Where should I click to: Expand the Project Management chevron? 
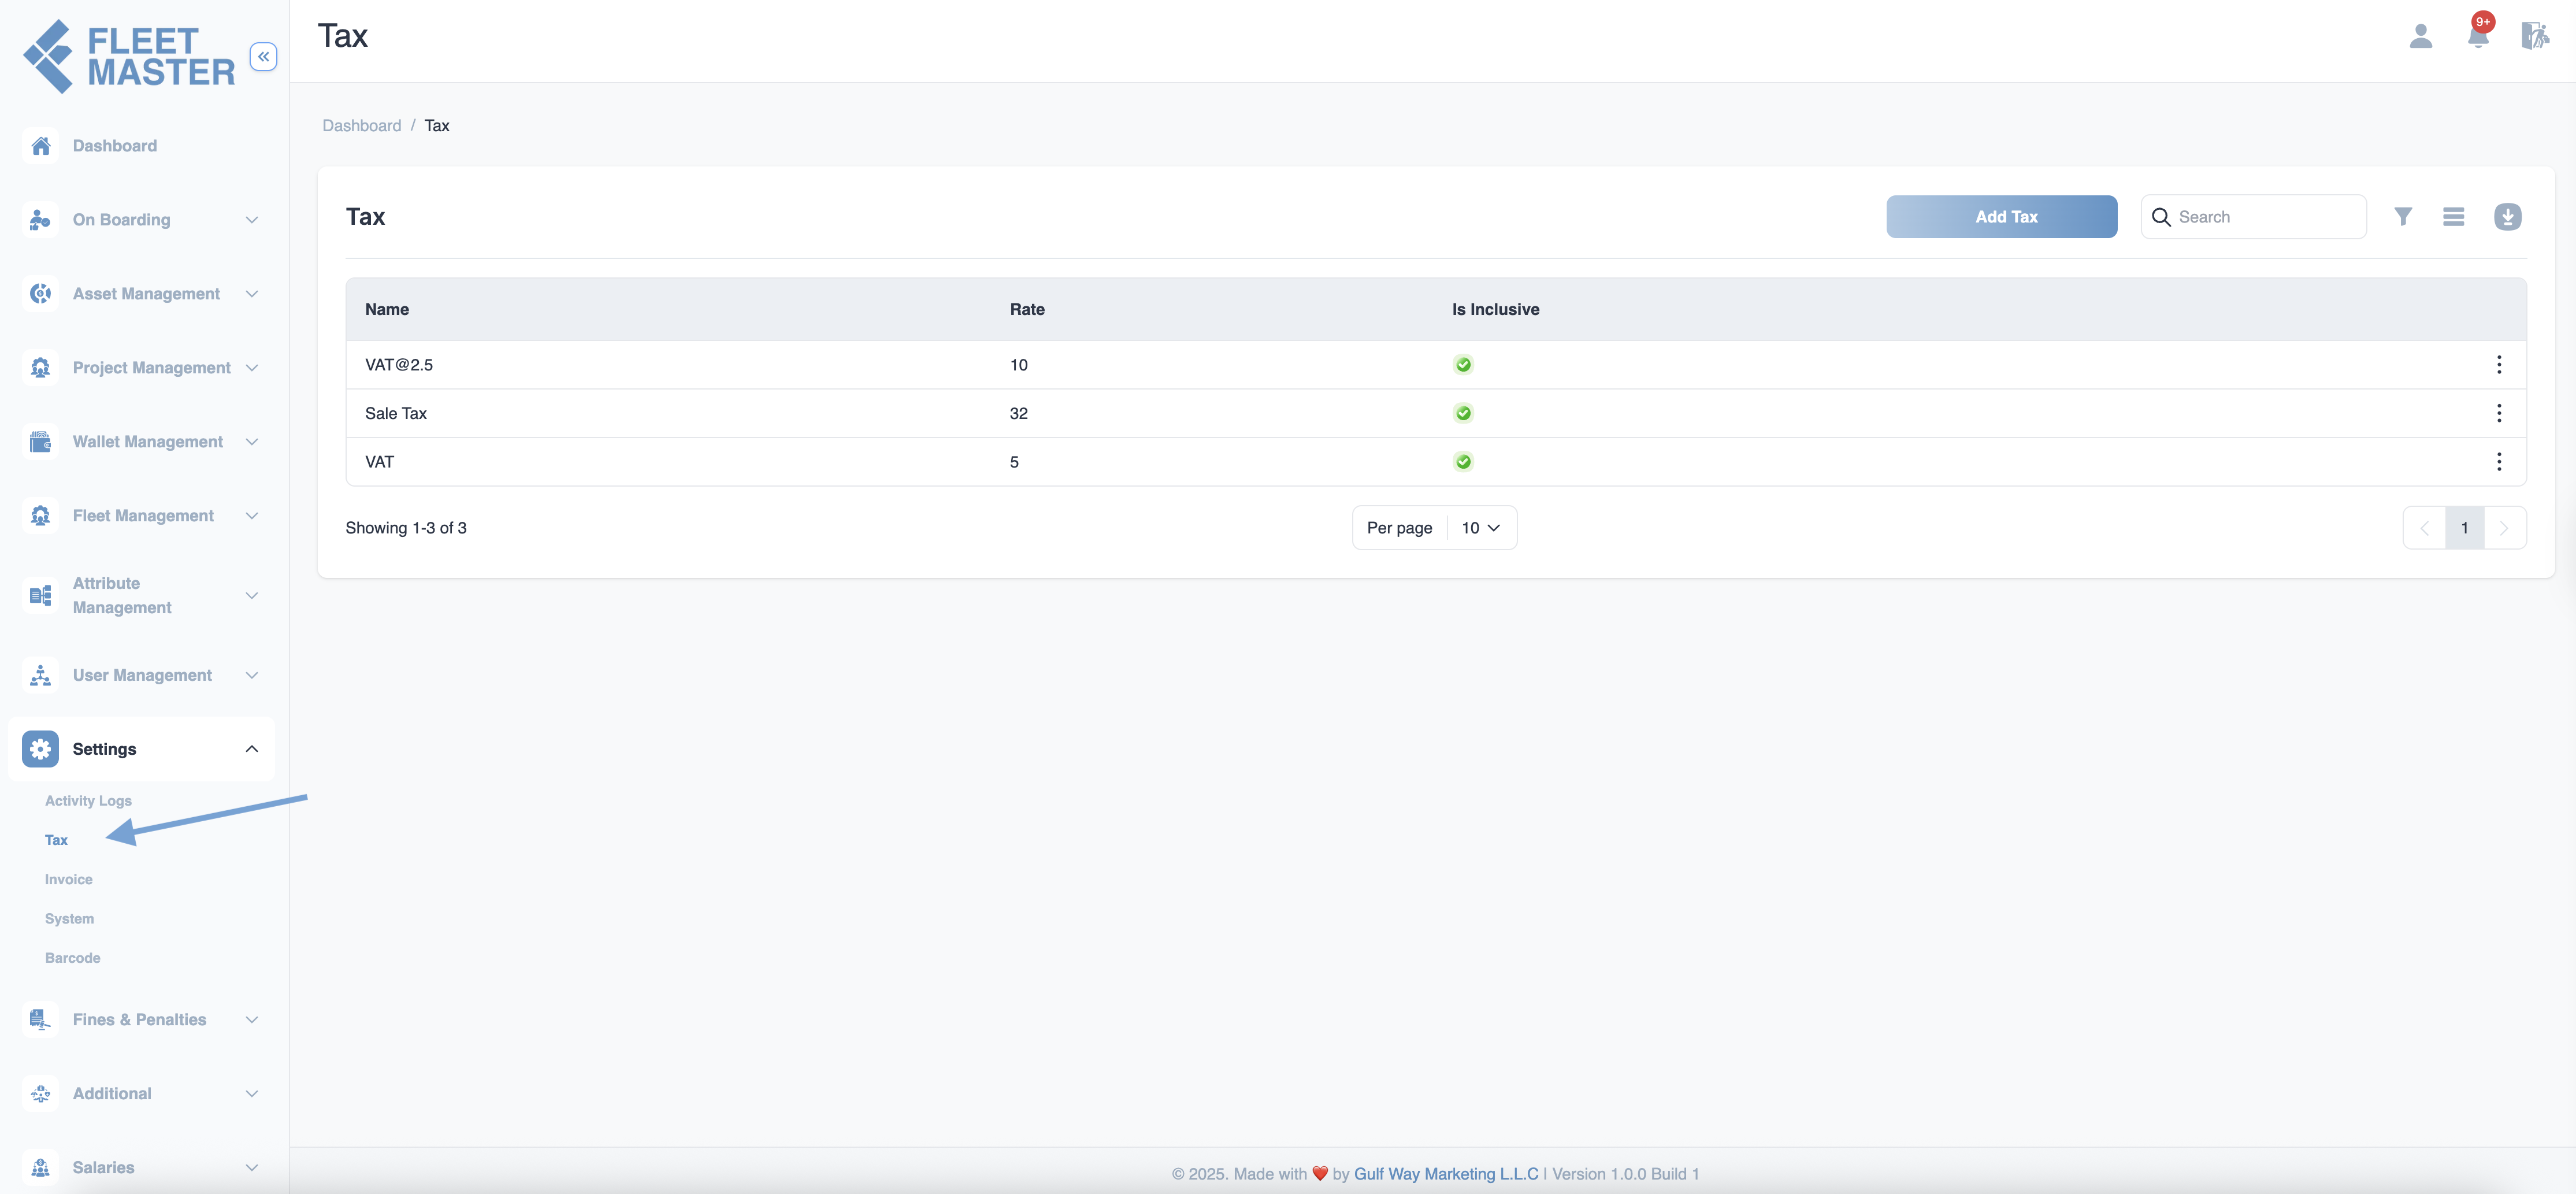(252, 368)
